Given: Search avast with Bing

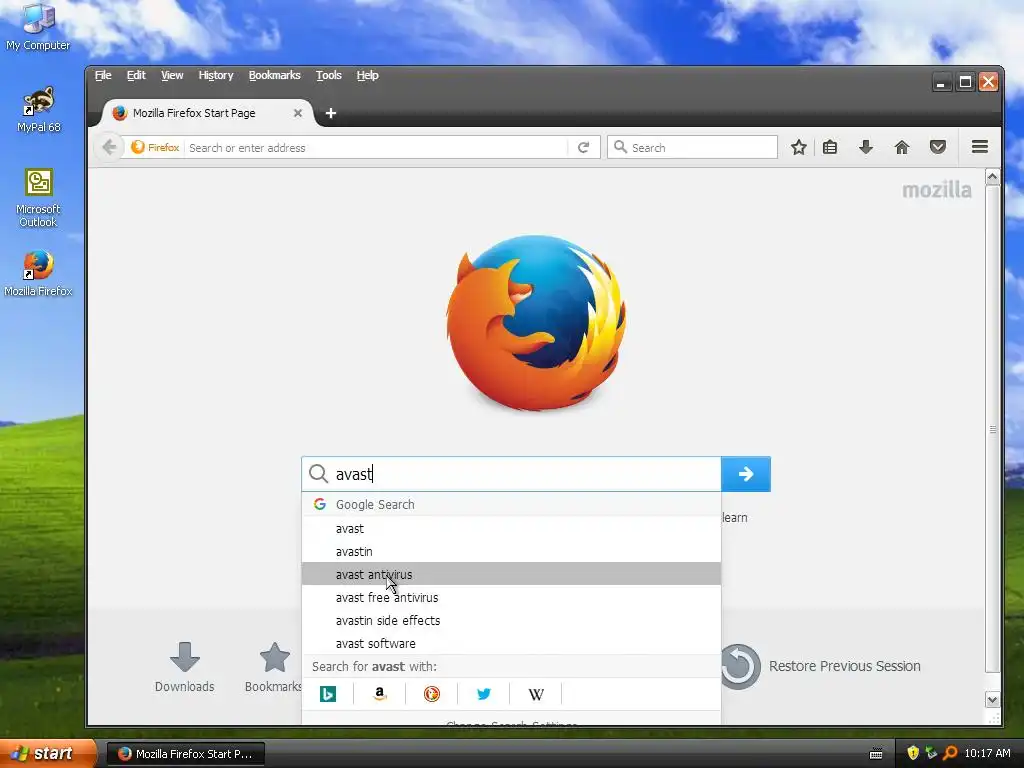Looking at the screenshot, I should (328, 694).
